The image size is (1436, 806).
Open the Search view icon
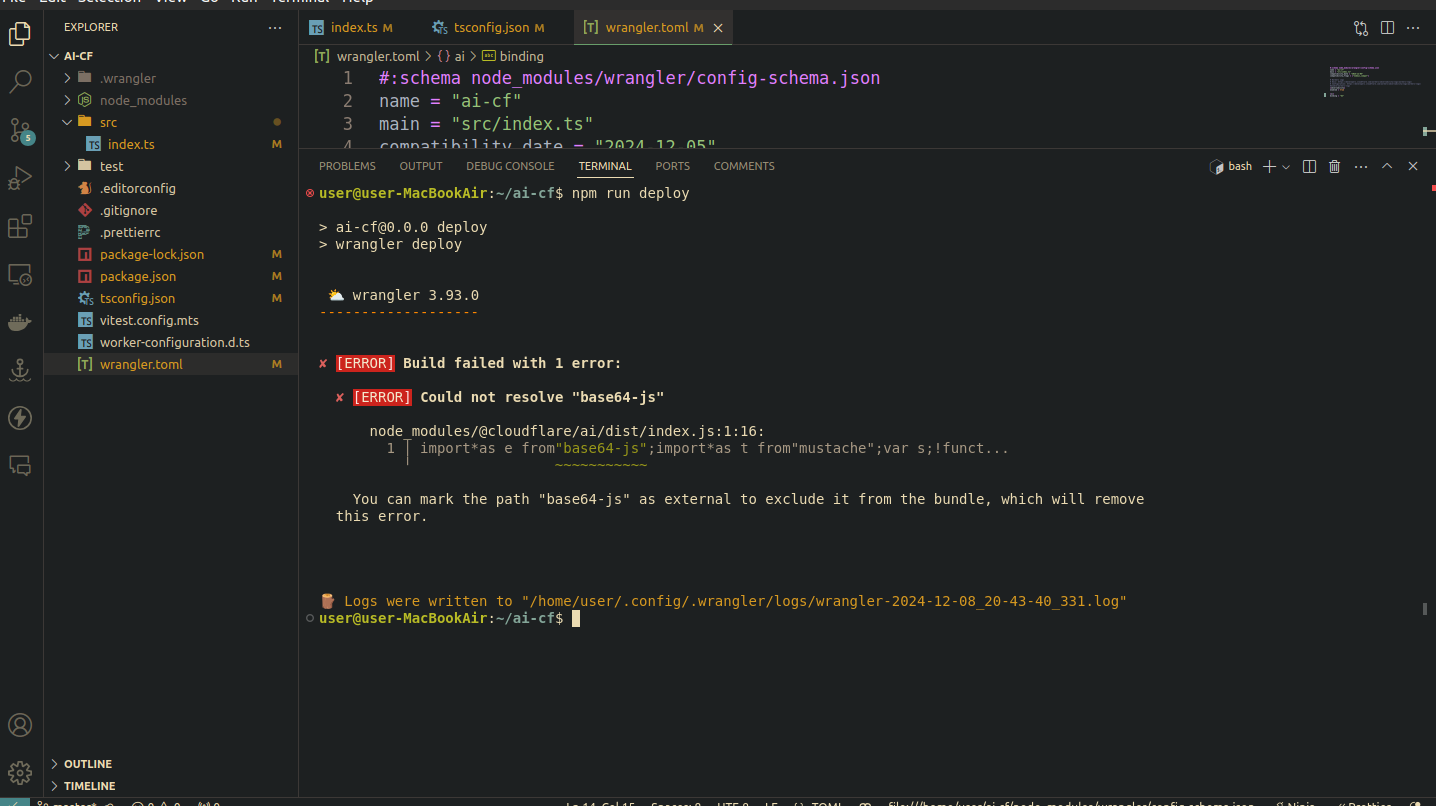[x=20, y=82]
